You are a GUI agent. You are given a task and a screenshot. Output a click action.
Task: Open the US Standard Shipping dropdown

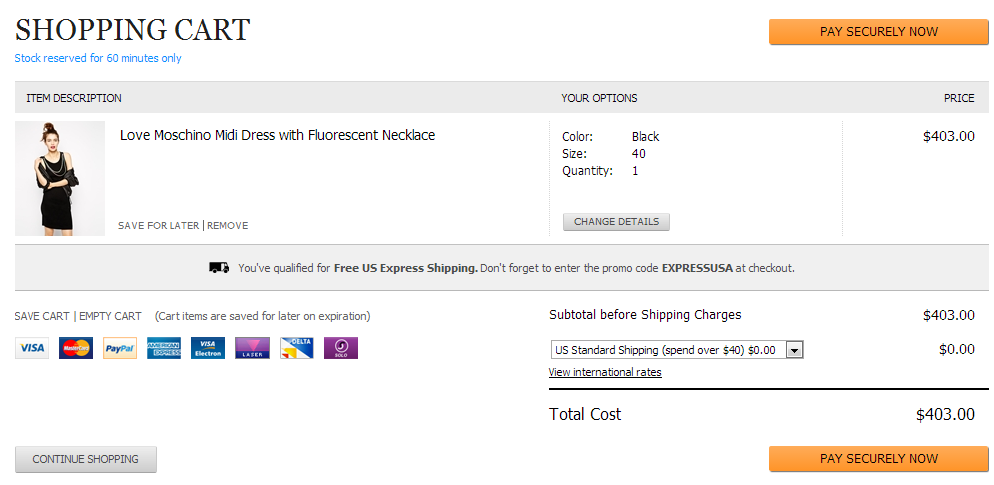pos(677,350)
